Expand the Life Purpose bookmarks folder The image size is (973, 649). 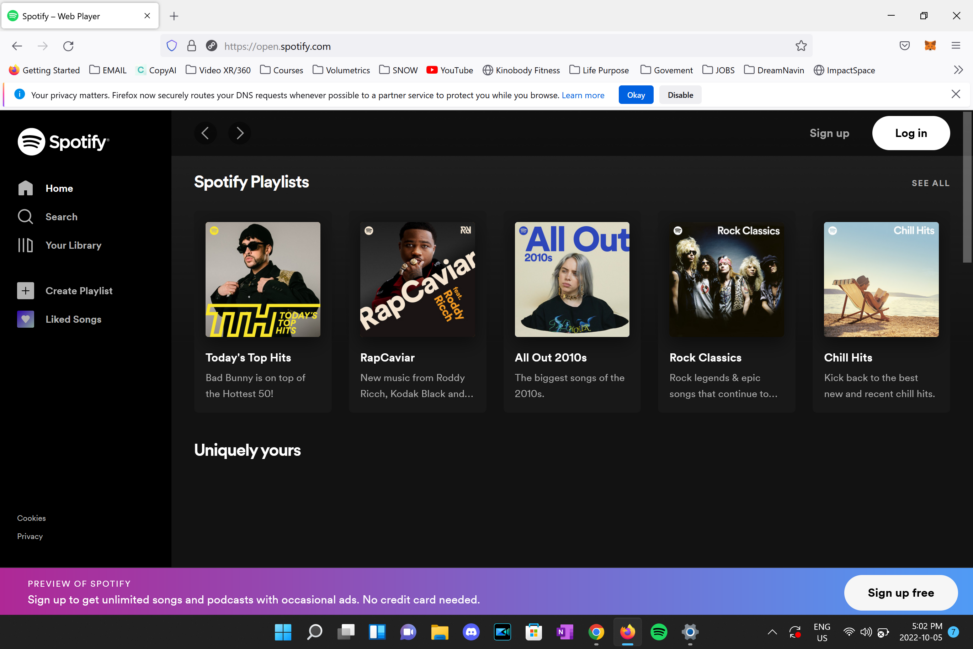point(599,70)
